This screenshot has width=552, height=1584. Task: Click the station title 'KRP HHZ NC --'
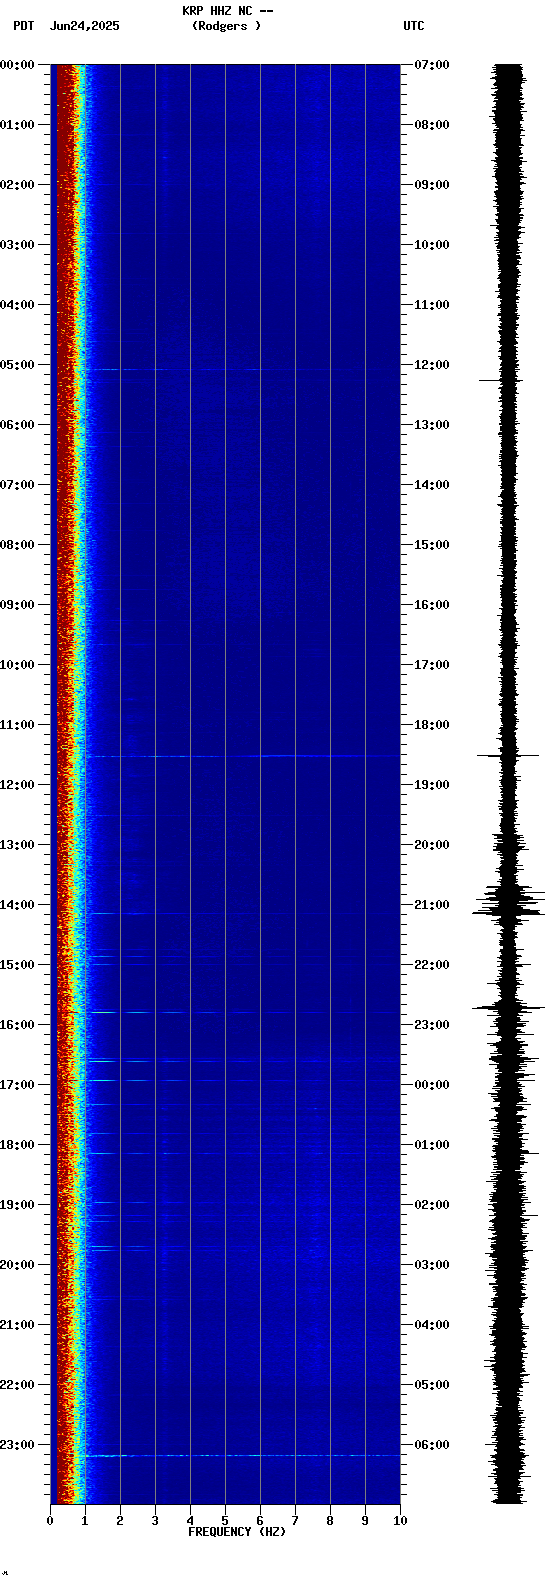coord(227,11)
